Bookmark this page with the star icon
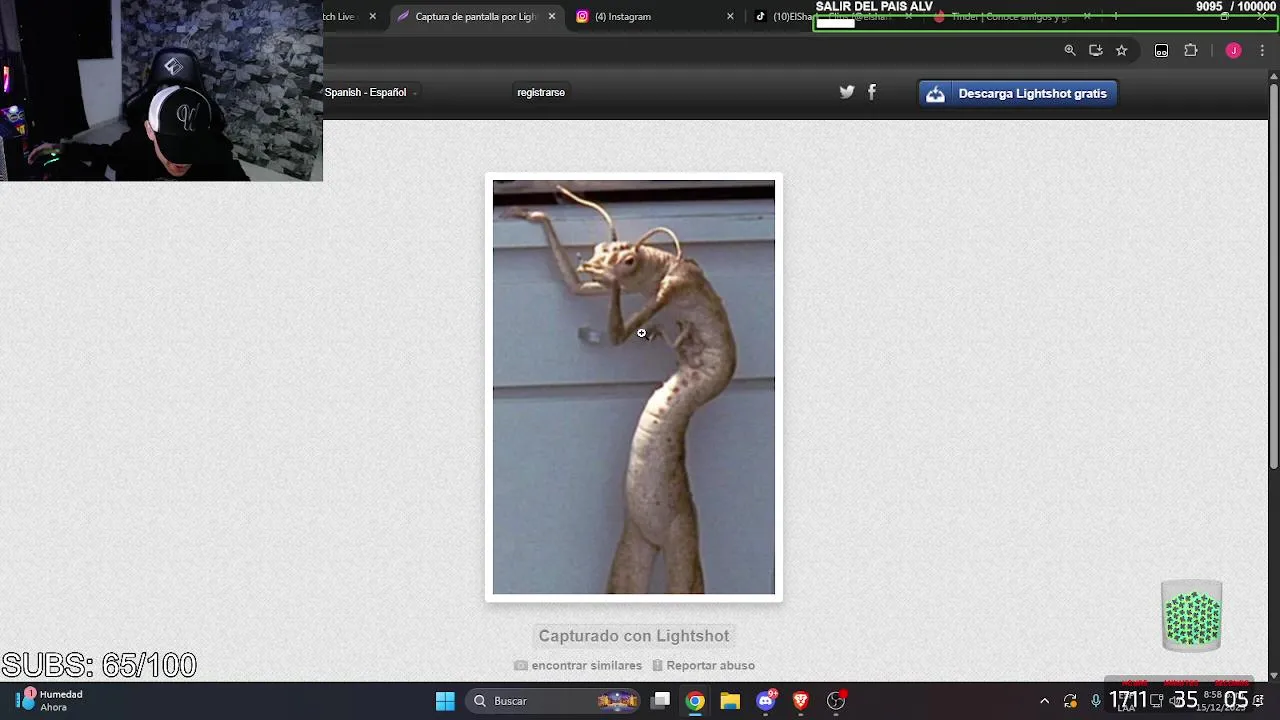1280x720 pixels. coord(1122,50)
